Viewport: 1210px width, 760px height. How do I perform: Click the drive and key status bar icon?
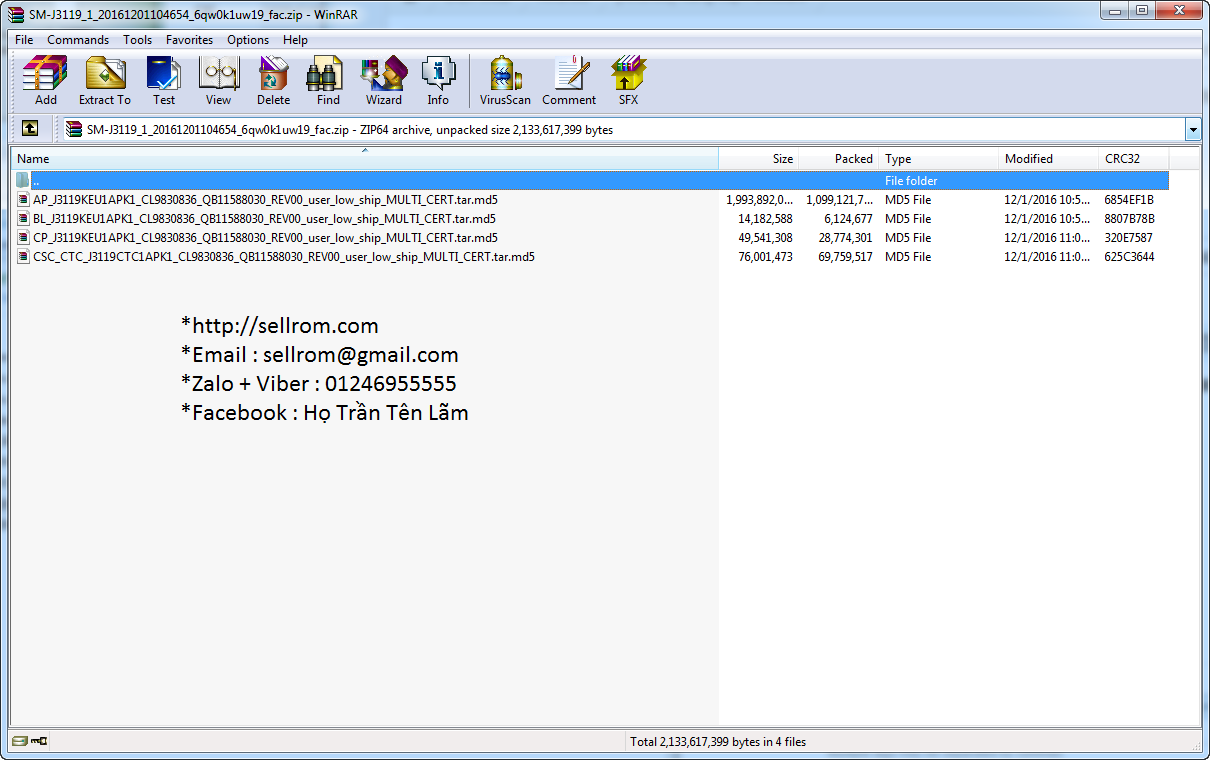[30, 741]
